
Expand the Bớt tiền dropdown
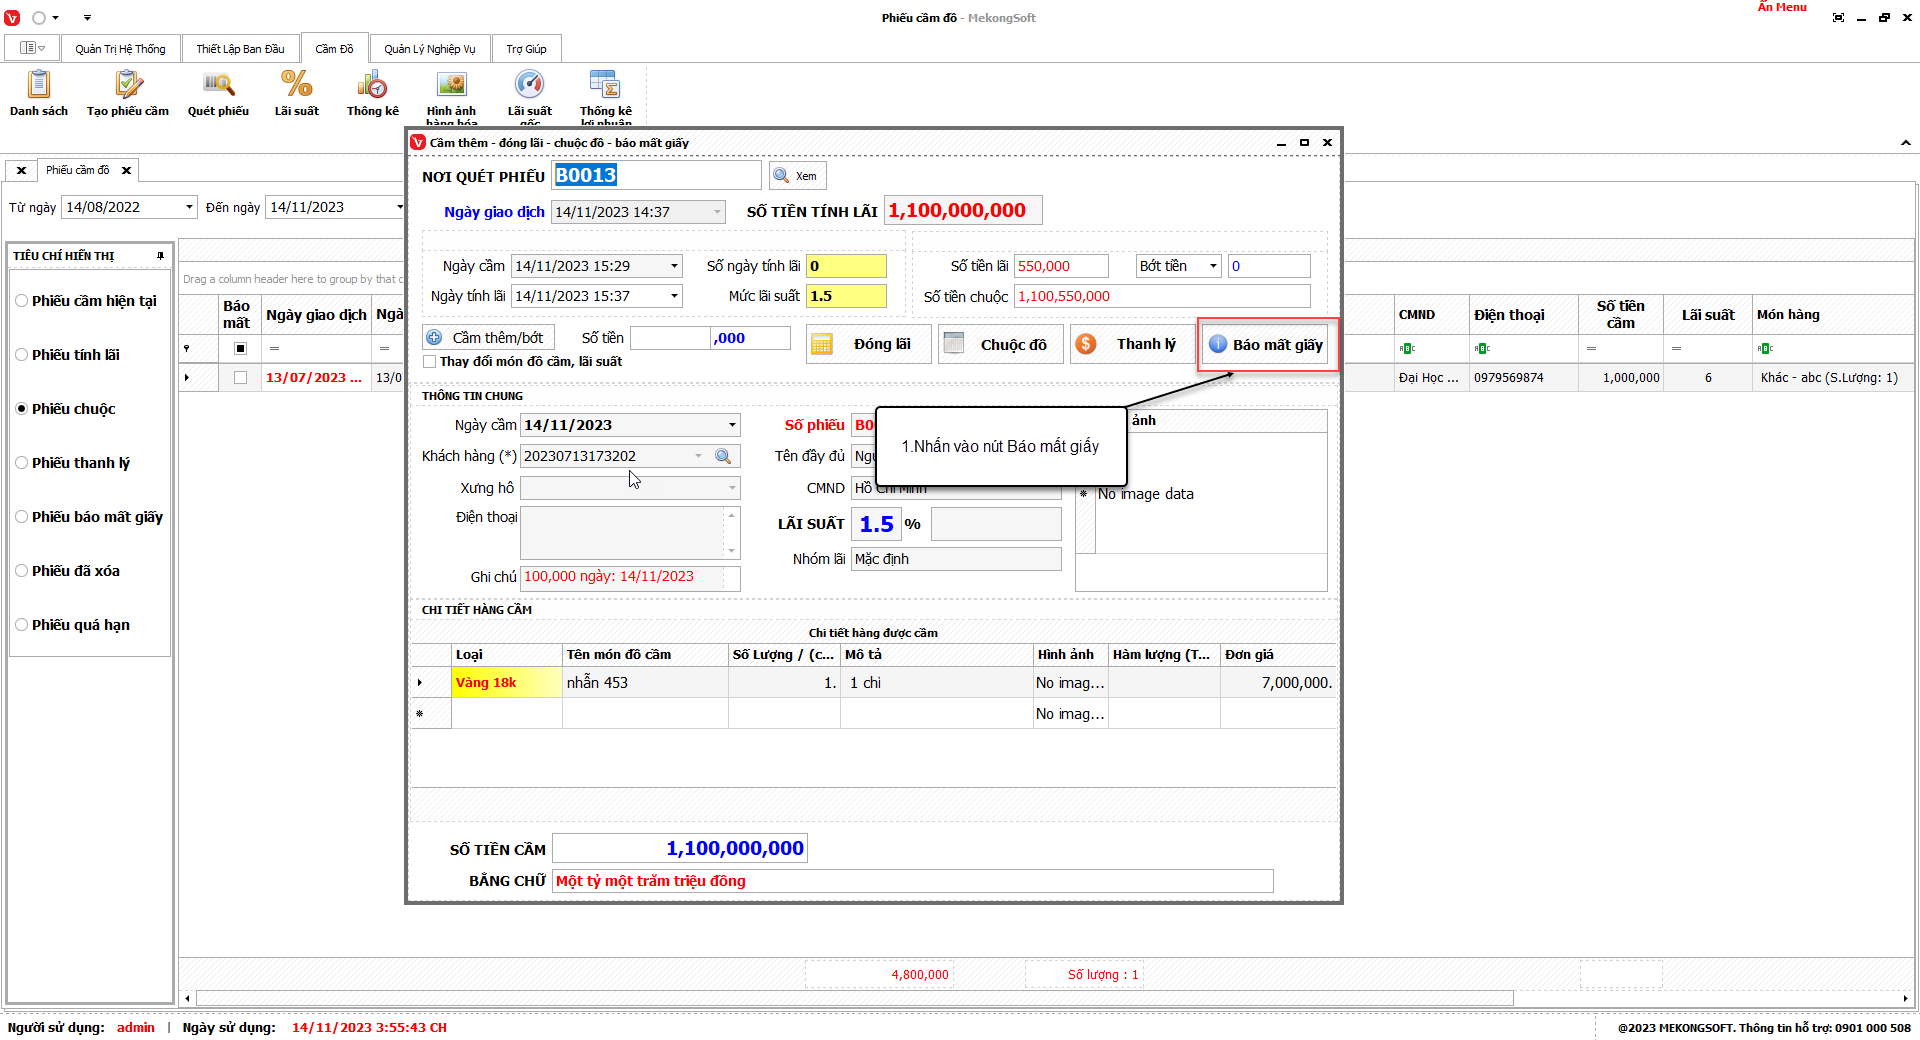click(x=1213, y=266)
